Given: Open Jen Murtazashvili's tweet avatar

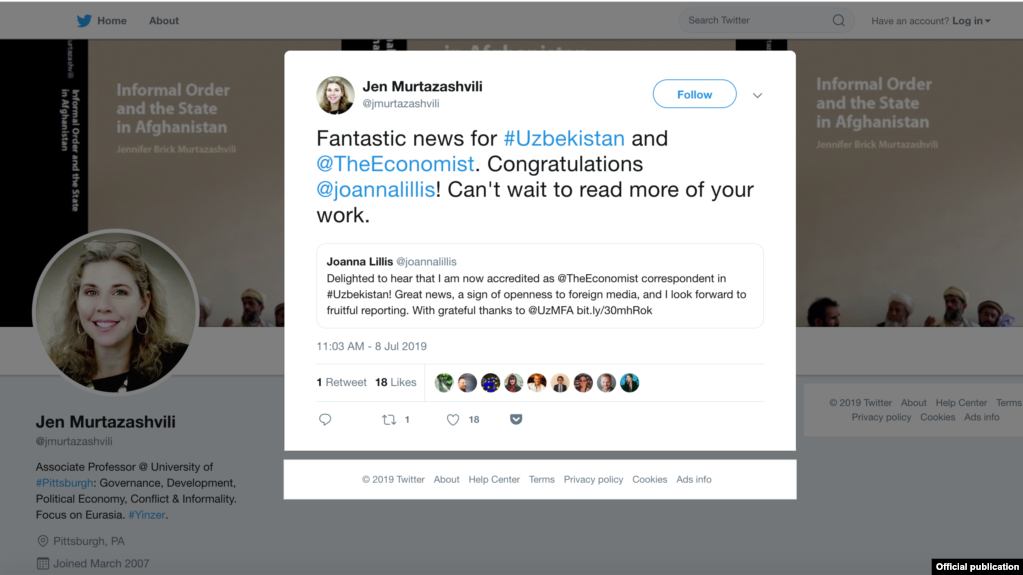Looking at the screenshot, I should point(335,95).
